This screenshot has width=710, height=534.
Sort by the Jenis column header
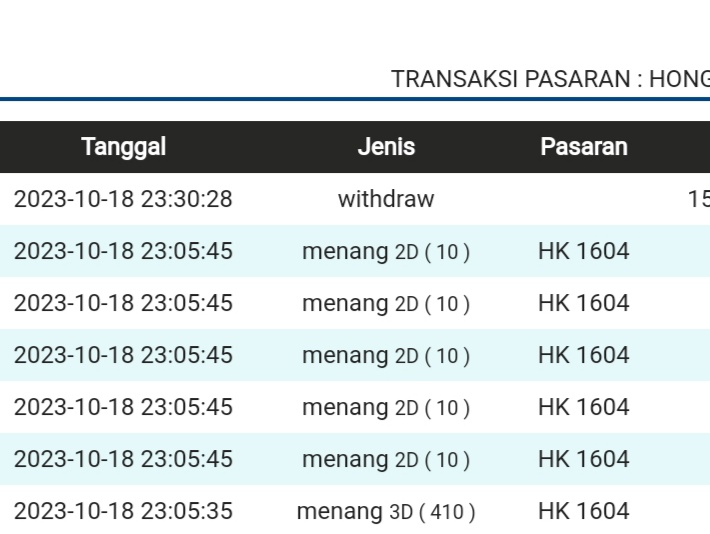pos(386,147)
